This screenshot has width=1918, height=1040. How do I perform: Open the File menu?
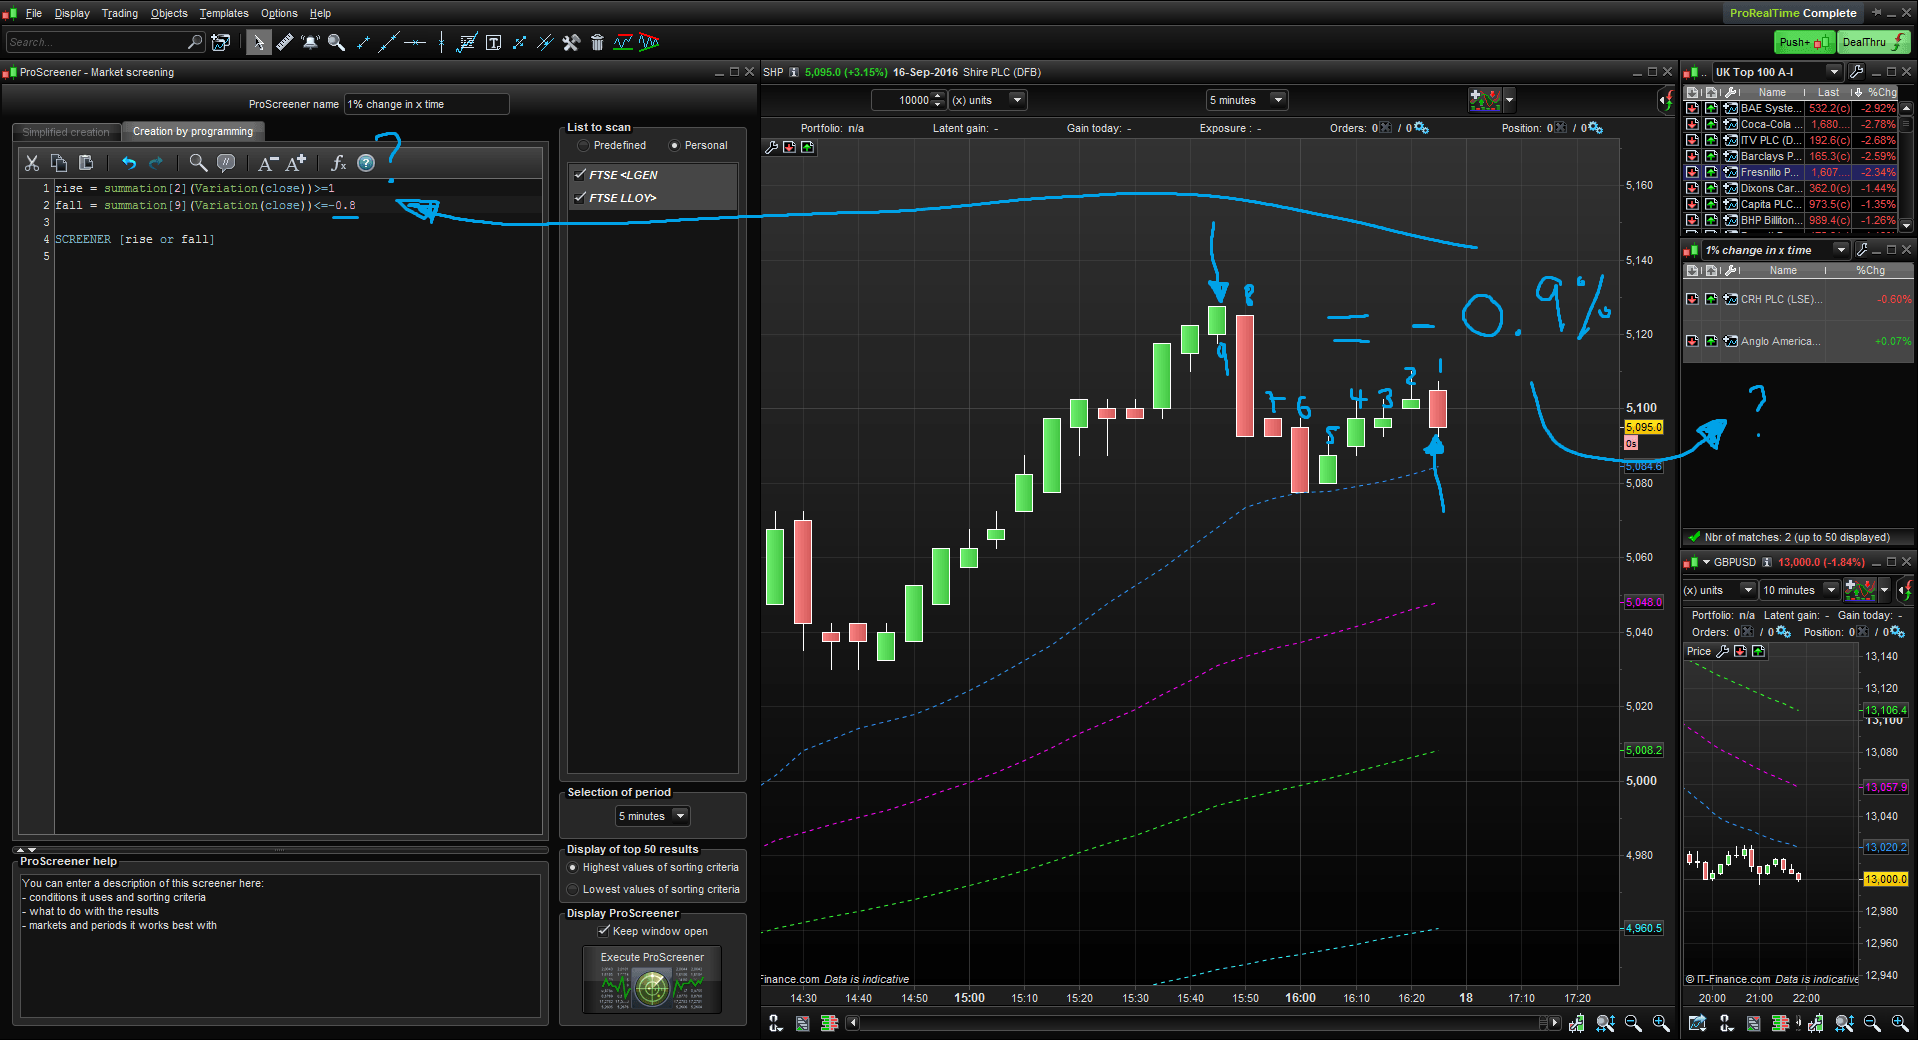34,13
